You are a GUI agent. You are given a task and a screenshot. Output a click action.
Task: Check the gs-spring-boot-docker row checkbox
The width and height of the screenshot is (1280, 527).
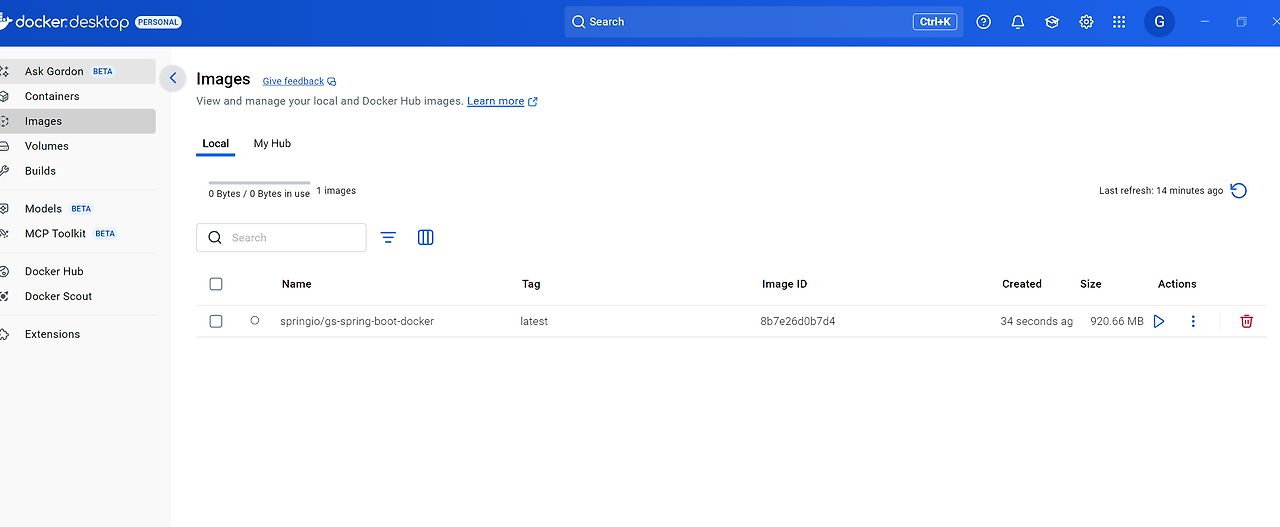point(216,321)
